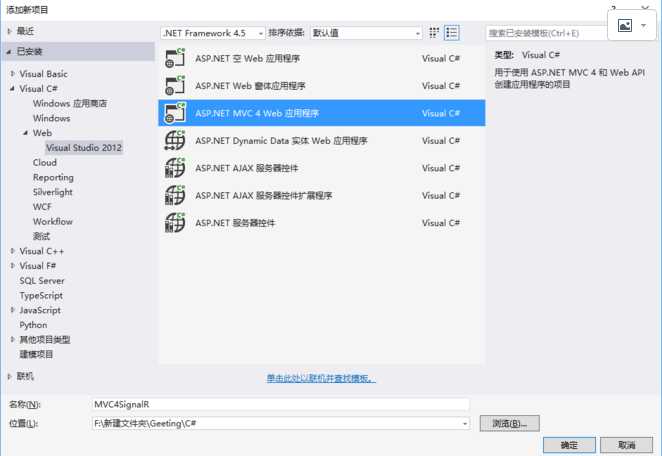Viewport: 662px width, 456px height.
Task: Select the Cloud category
Action: (x=44, y=163)
